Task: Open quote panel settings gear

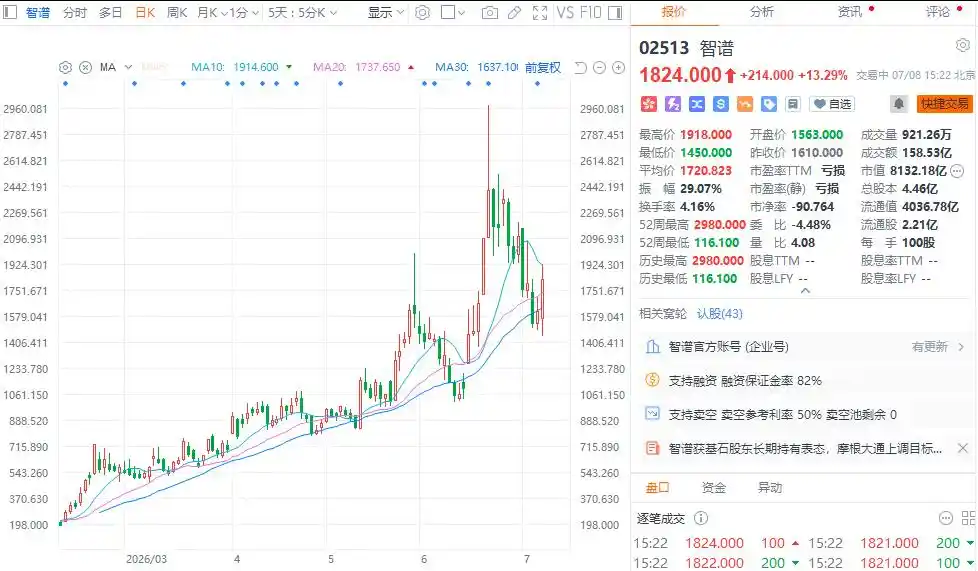Action: click(x=962, y=45)
